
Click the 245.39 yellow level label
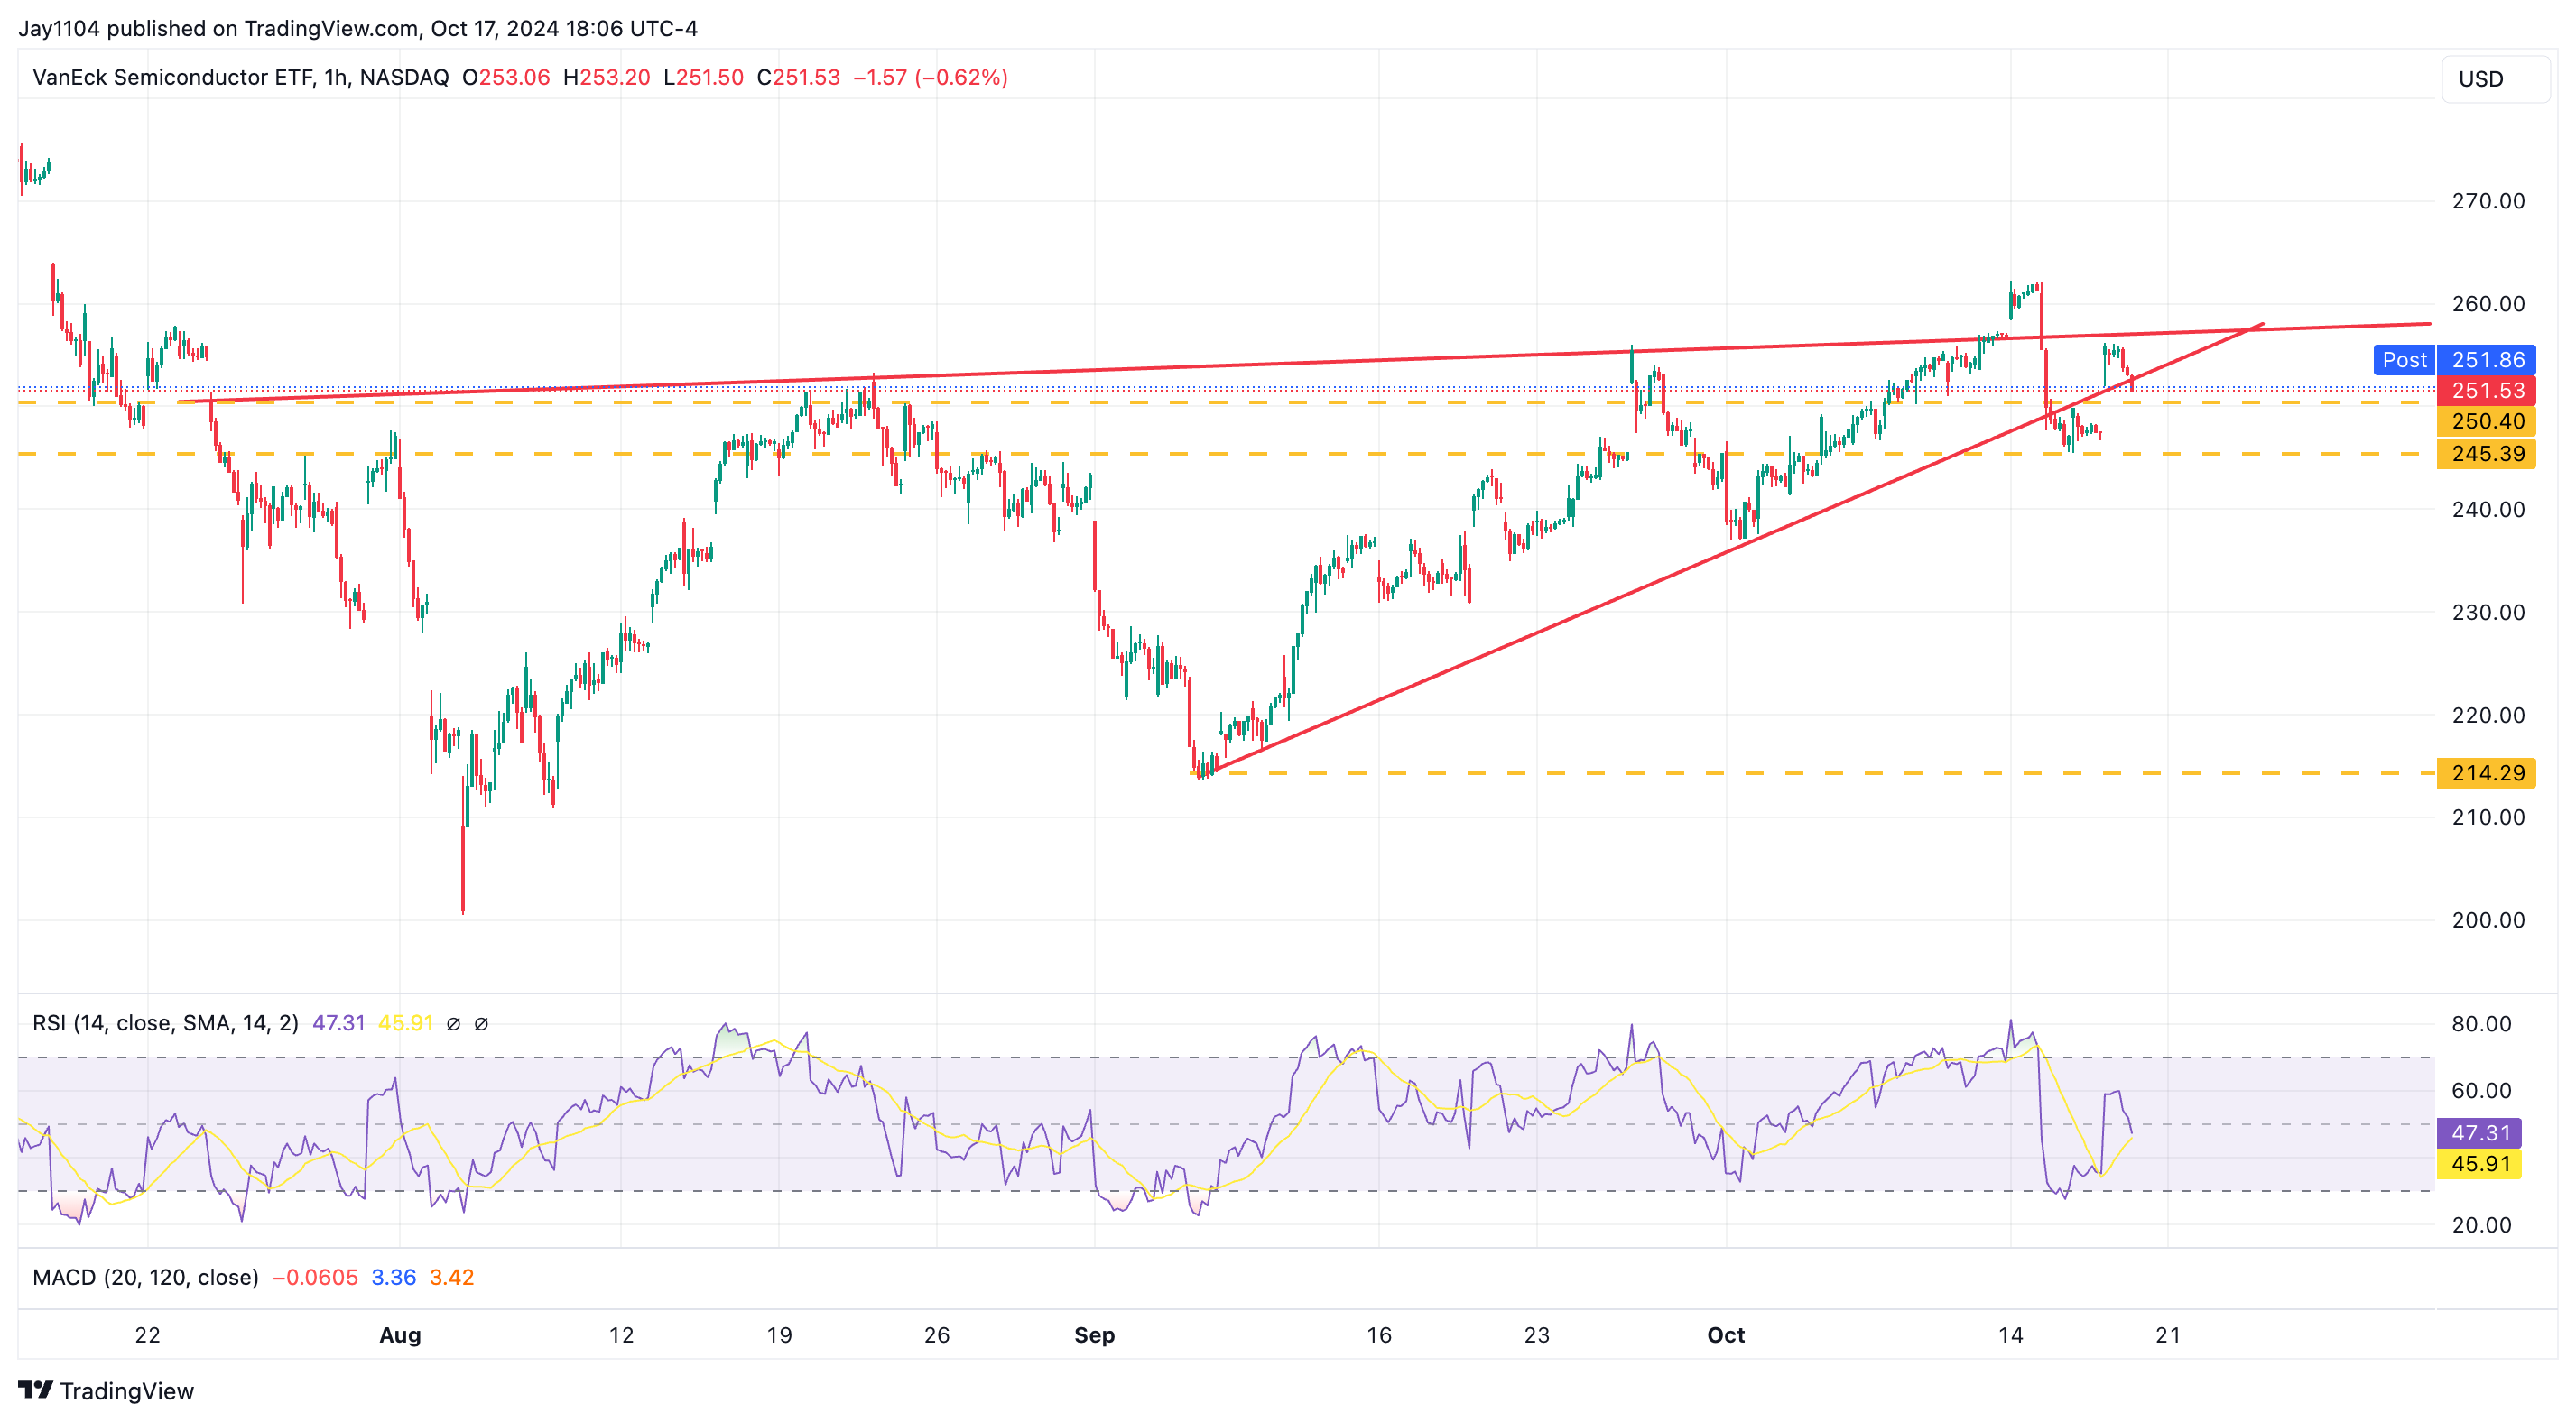click(x=2487, y=454)
